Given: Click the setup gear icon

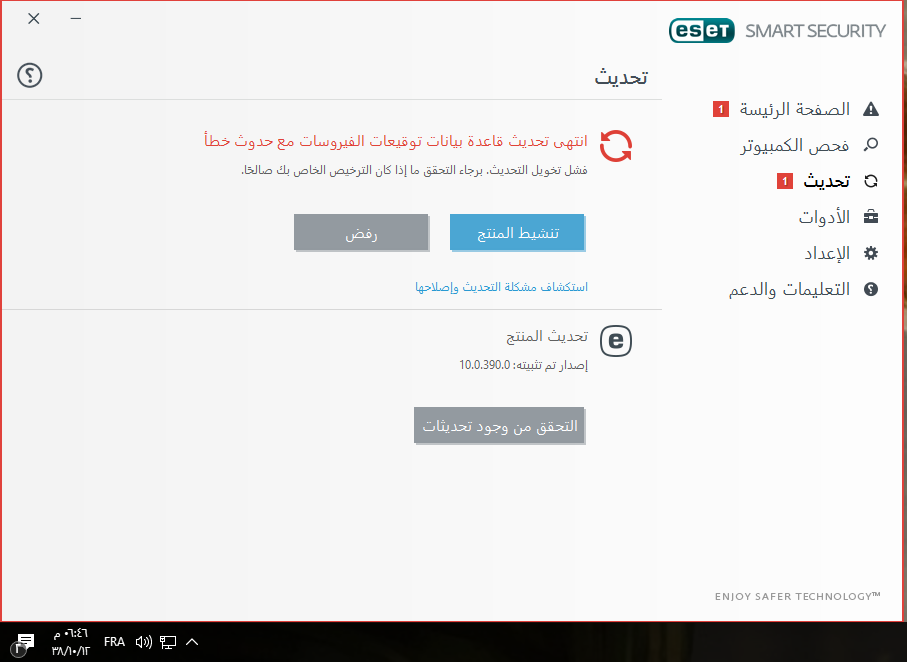Looking at the screenshot, I should pos(871,253).
